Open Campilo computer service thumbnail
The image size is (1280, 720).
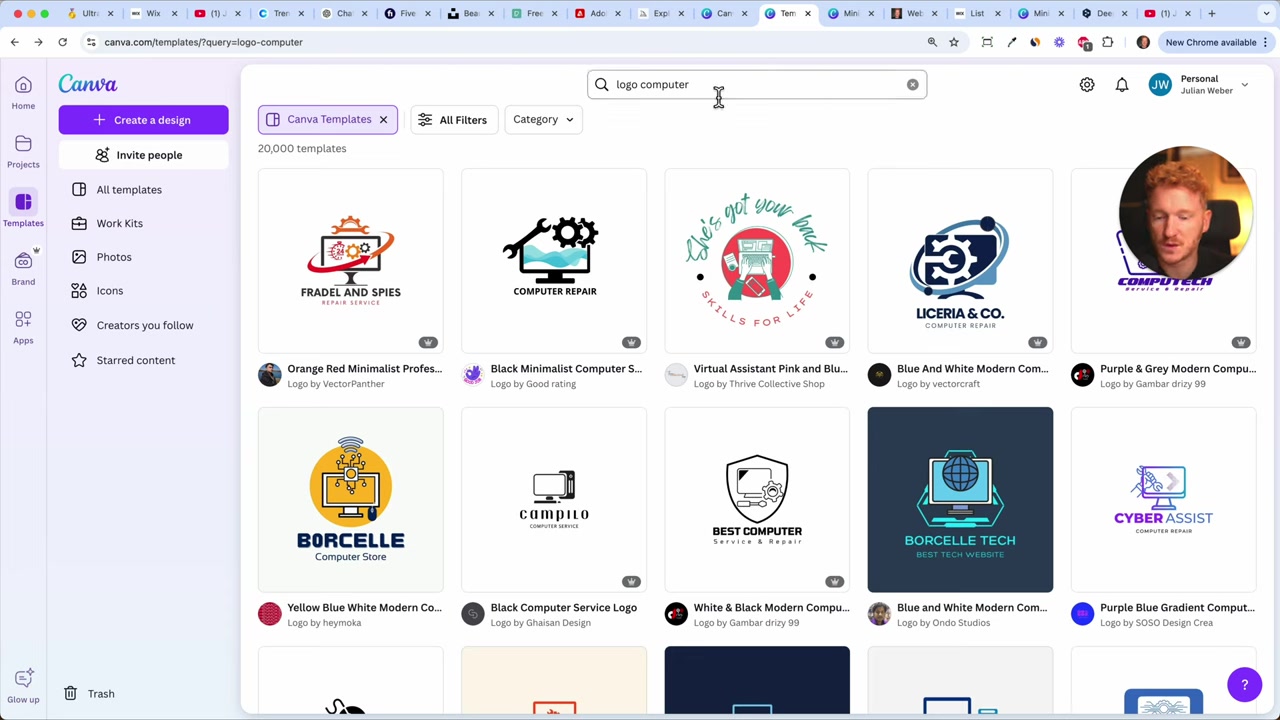(x=554, y=499)
